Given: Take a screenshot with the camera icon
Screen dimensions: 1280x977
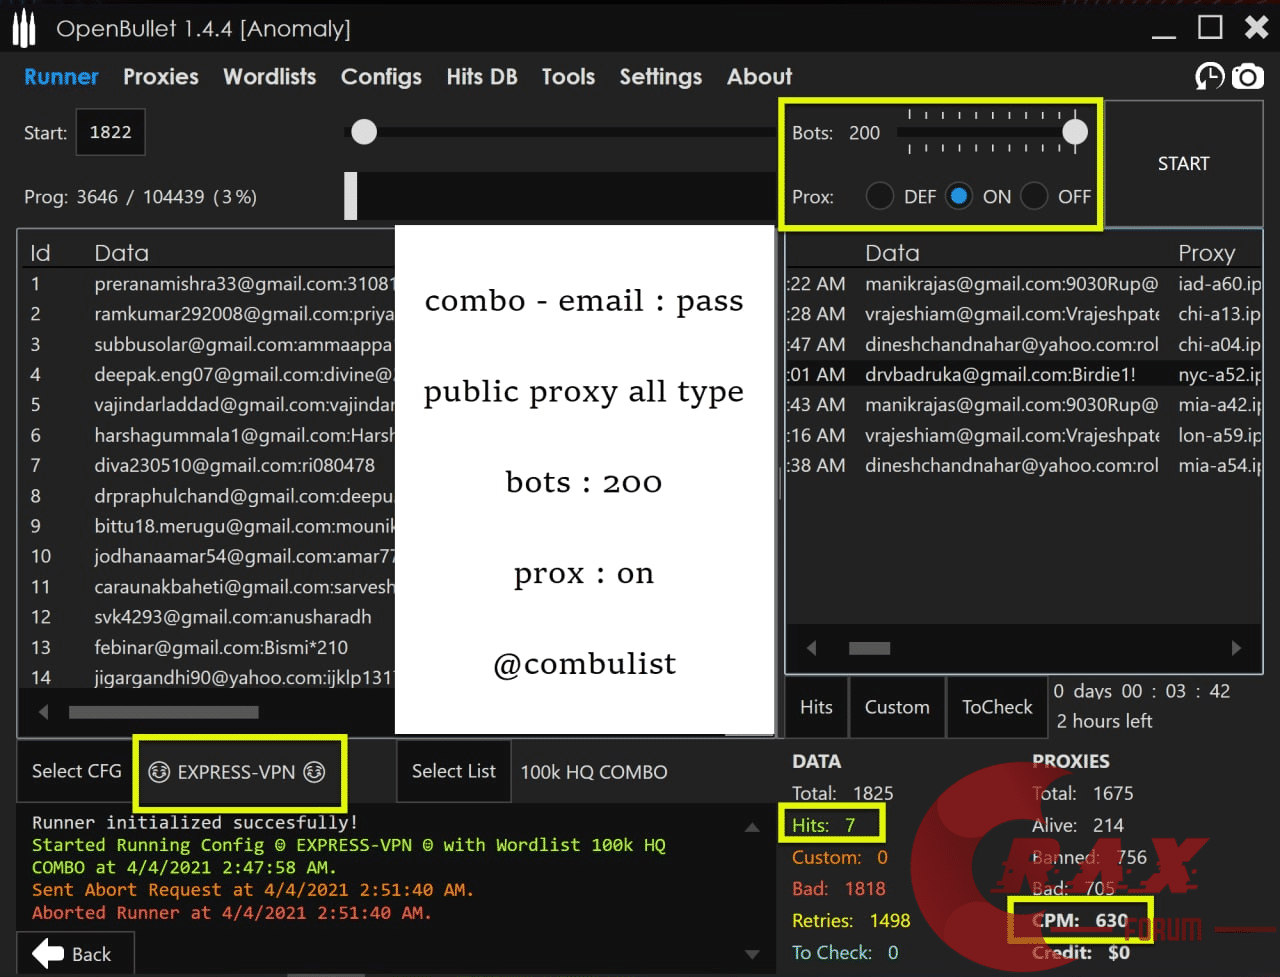Looking at the screenshot, I should (1248, 77).
